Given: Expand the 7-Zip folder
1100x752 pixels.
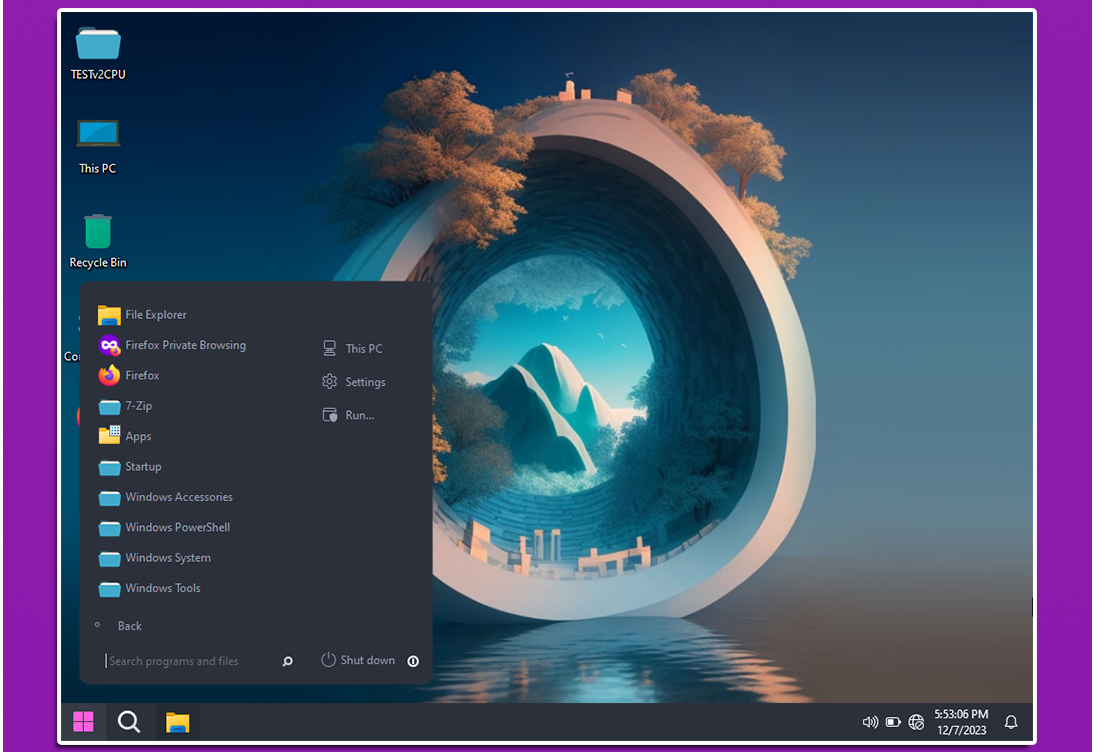Looking at the screenshot, I should coord(138,406).
